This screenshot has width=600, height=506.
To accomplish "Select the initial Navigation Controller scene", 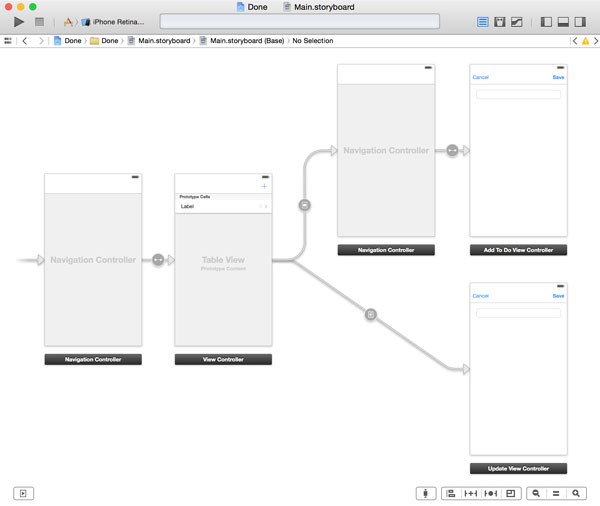I will 93,260.
